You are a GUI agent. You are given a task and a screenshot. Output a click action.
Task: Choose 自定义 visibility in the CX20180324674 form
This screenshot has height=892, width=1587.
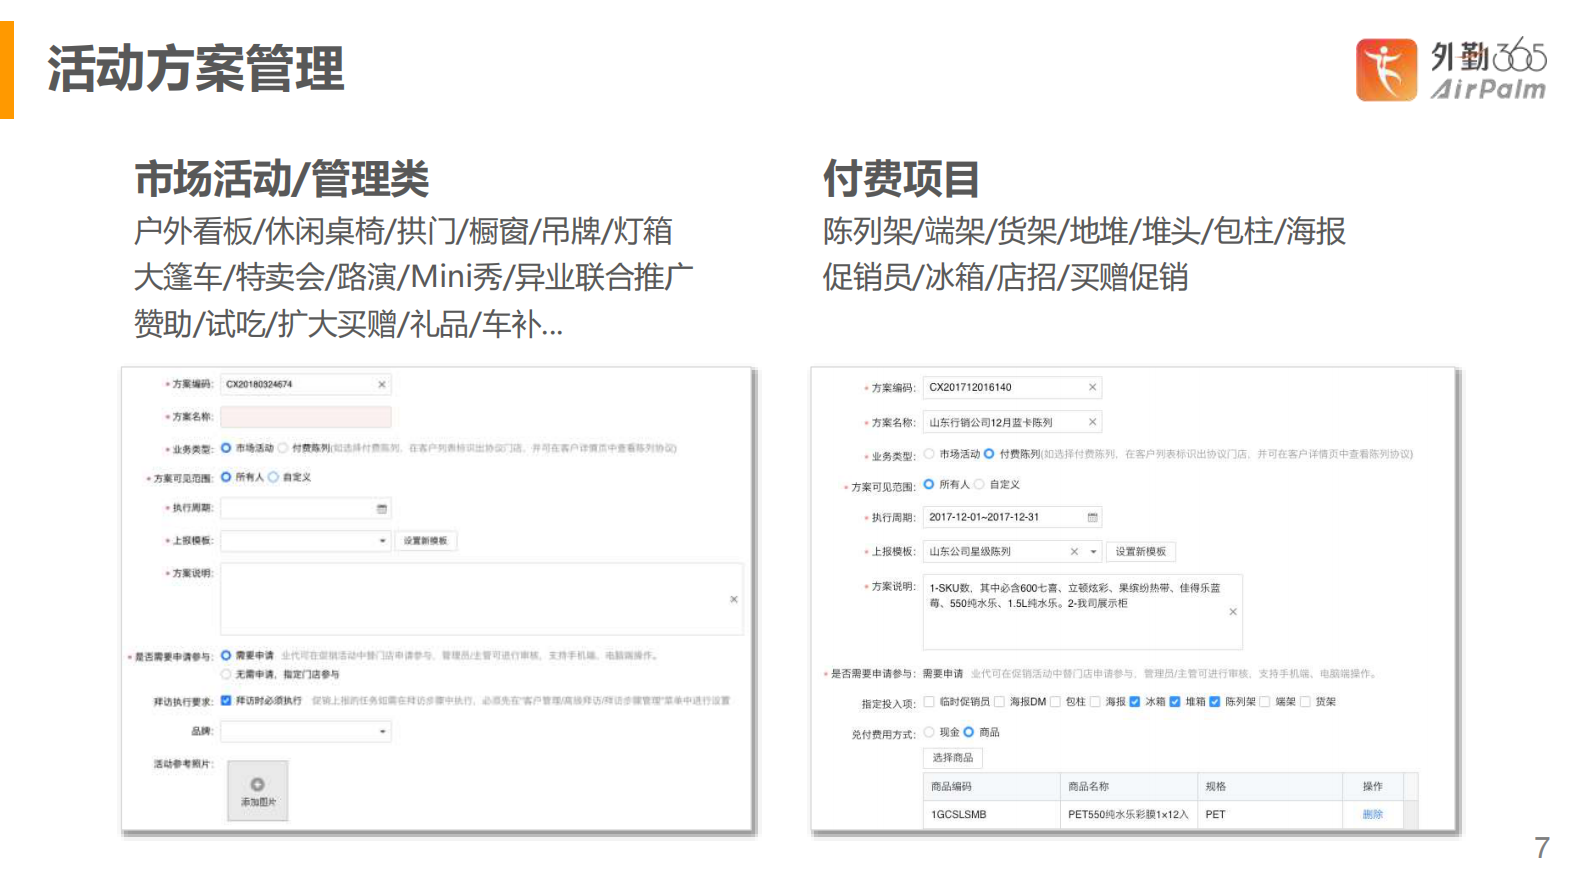[273, 477]
